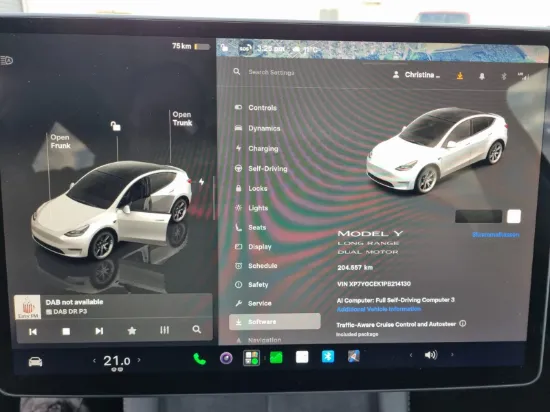Go to Display settings
The width and height of the screenshot is (550, 412).
[260, 247]
